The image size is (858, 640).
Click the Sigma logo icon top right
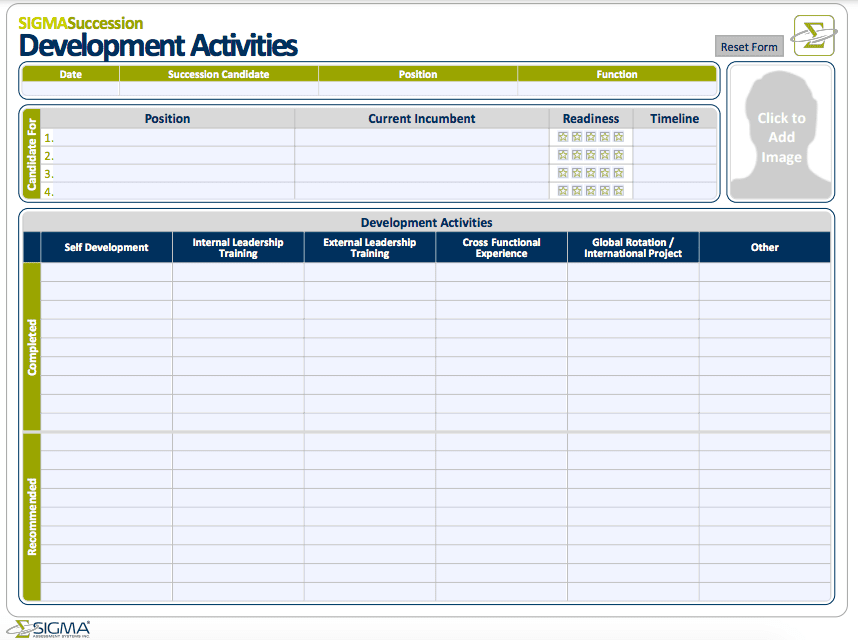coord(813,36)
